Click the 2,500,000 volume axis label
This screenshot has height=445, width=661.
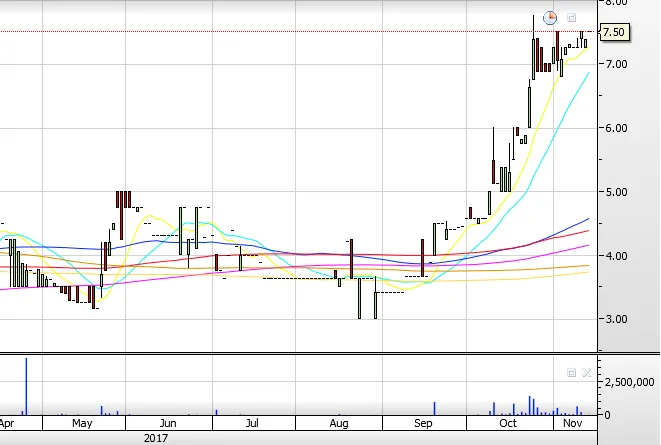pyautogui.click(x=629, y=382)
